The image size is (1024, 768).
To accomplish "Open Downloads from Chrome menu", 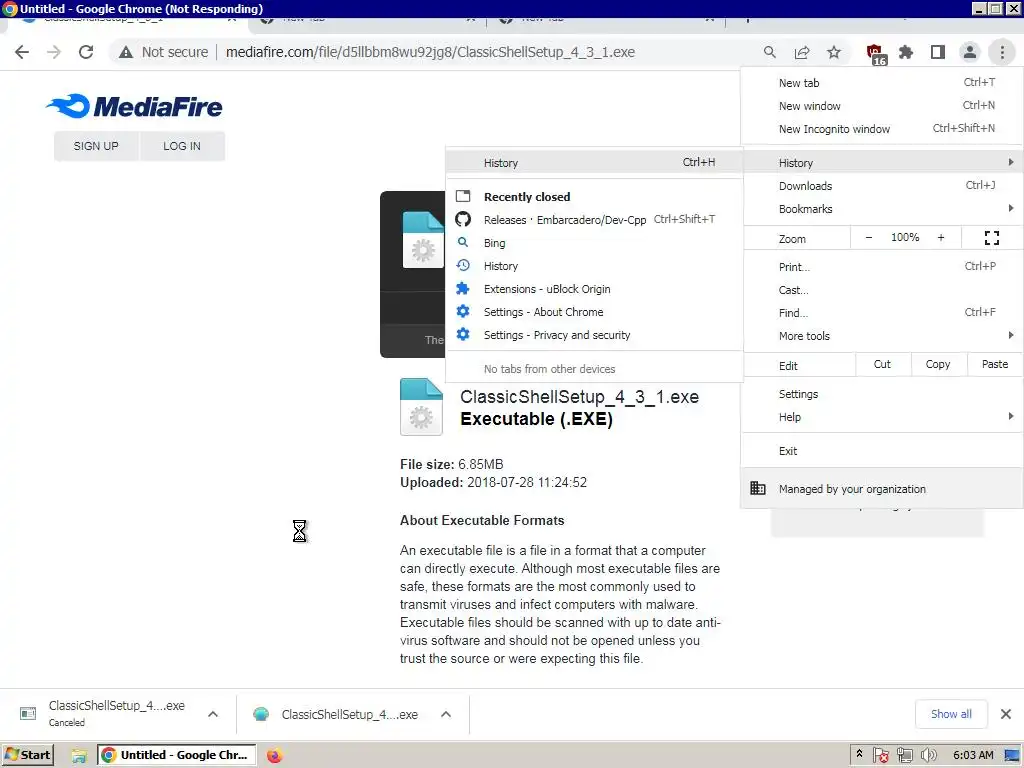I will point(882,186).
